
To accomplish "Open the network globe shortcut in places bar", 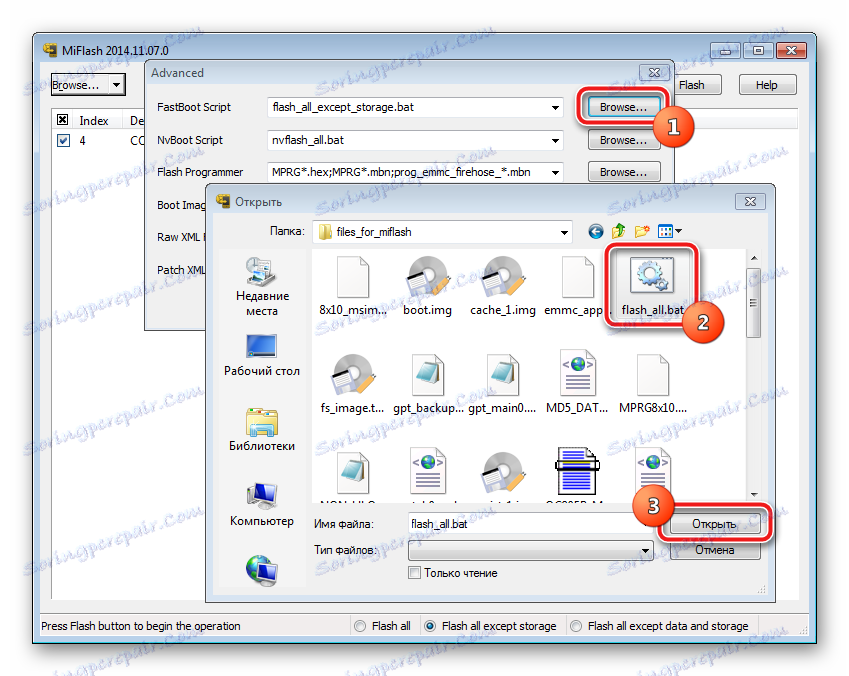I will tap(262, 570).
